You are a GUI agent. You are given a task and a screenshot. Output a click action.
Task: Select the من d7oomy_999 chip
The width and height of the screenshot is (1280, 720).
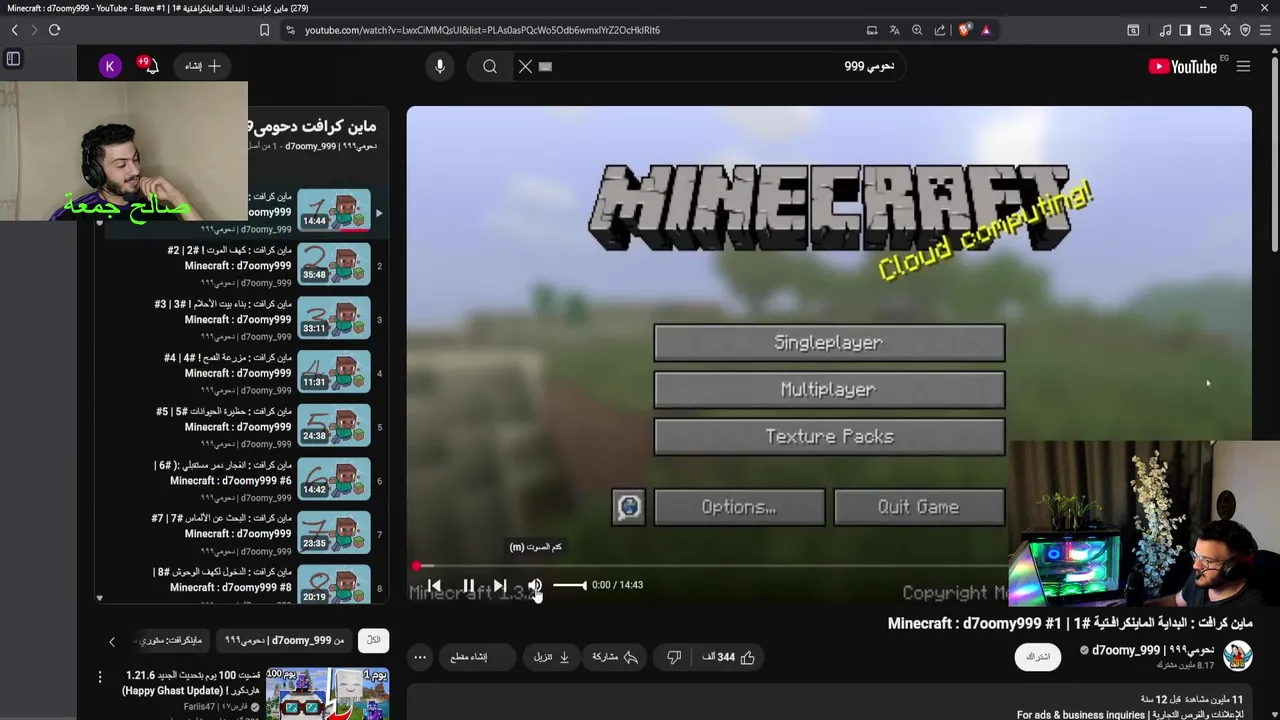284,640
